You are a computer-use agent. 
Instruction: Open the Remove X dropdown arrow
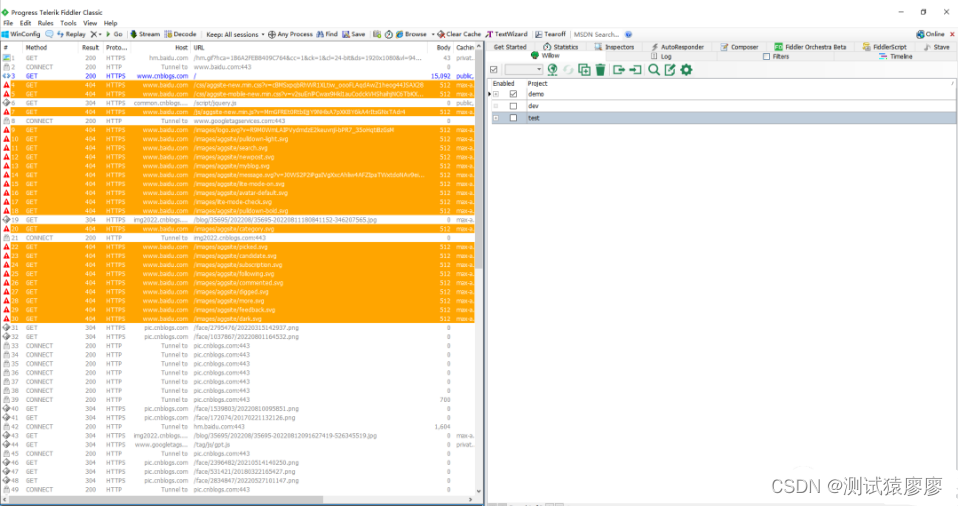click(x=100, y=34)
